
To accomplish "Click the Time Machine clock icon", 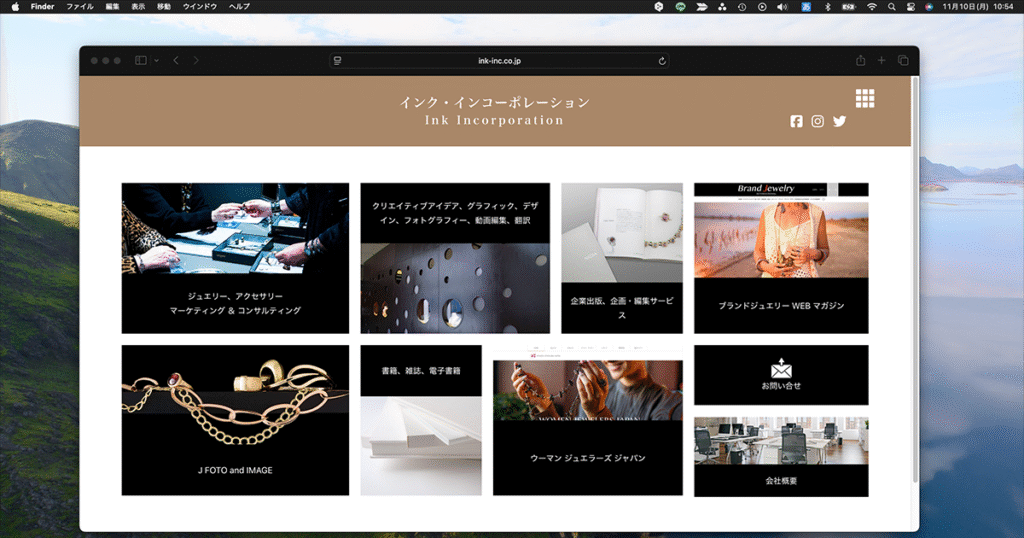I will pos(742,7).
